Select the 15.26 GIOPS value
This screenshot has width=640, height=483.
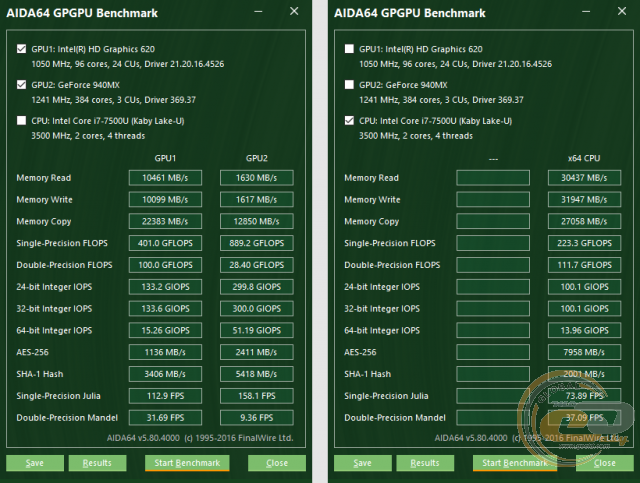pos(165,330)
